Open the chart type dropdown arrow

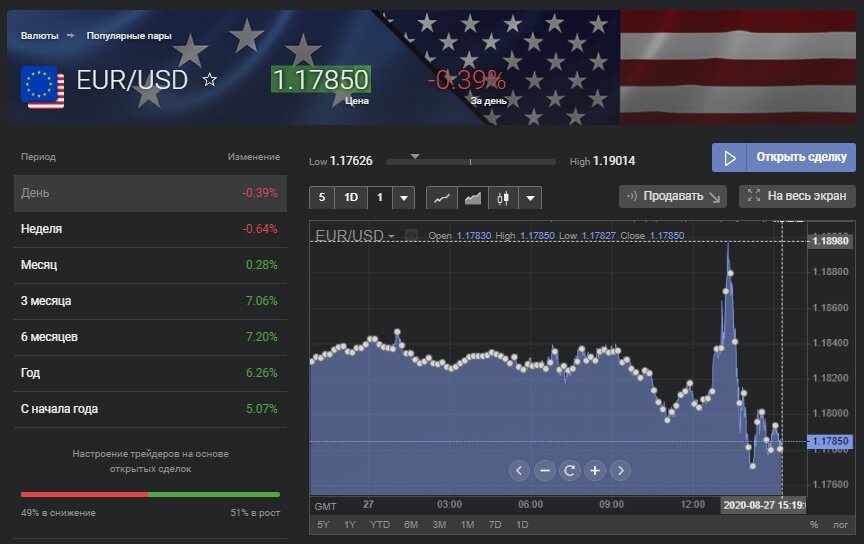click(530, 198)
